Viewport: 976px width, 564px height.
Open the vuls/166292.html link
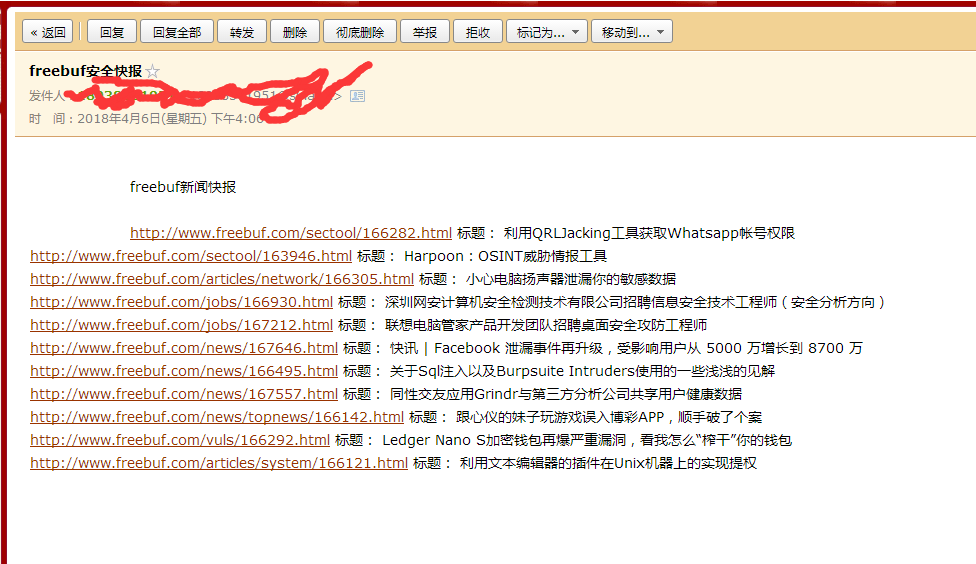tap(180, 440)
